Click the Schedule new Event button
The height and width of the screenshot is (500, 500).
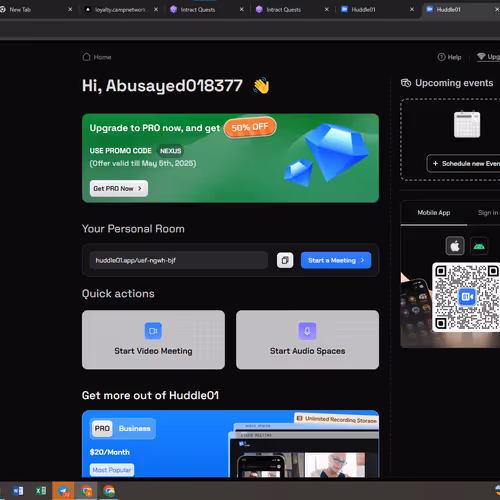point(463,163)
